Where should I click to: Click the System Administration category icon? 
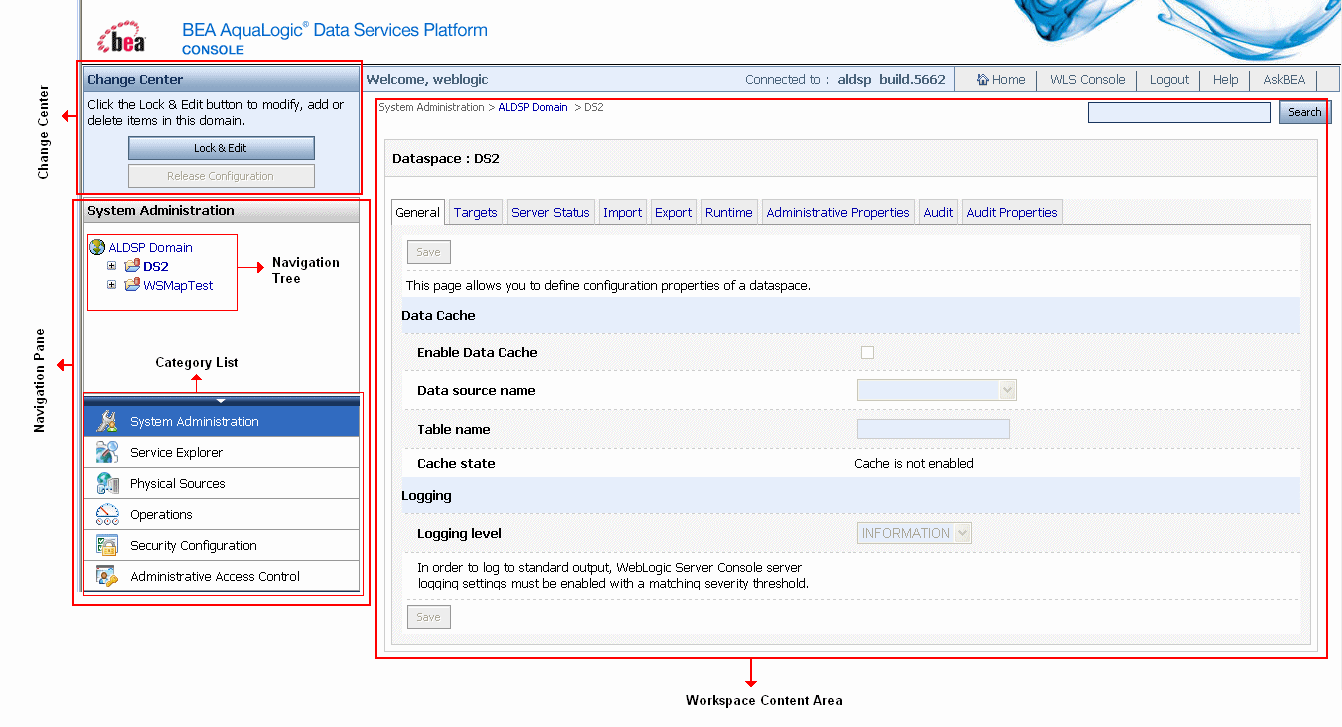tap(107, 422)
